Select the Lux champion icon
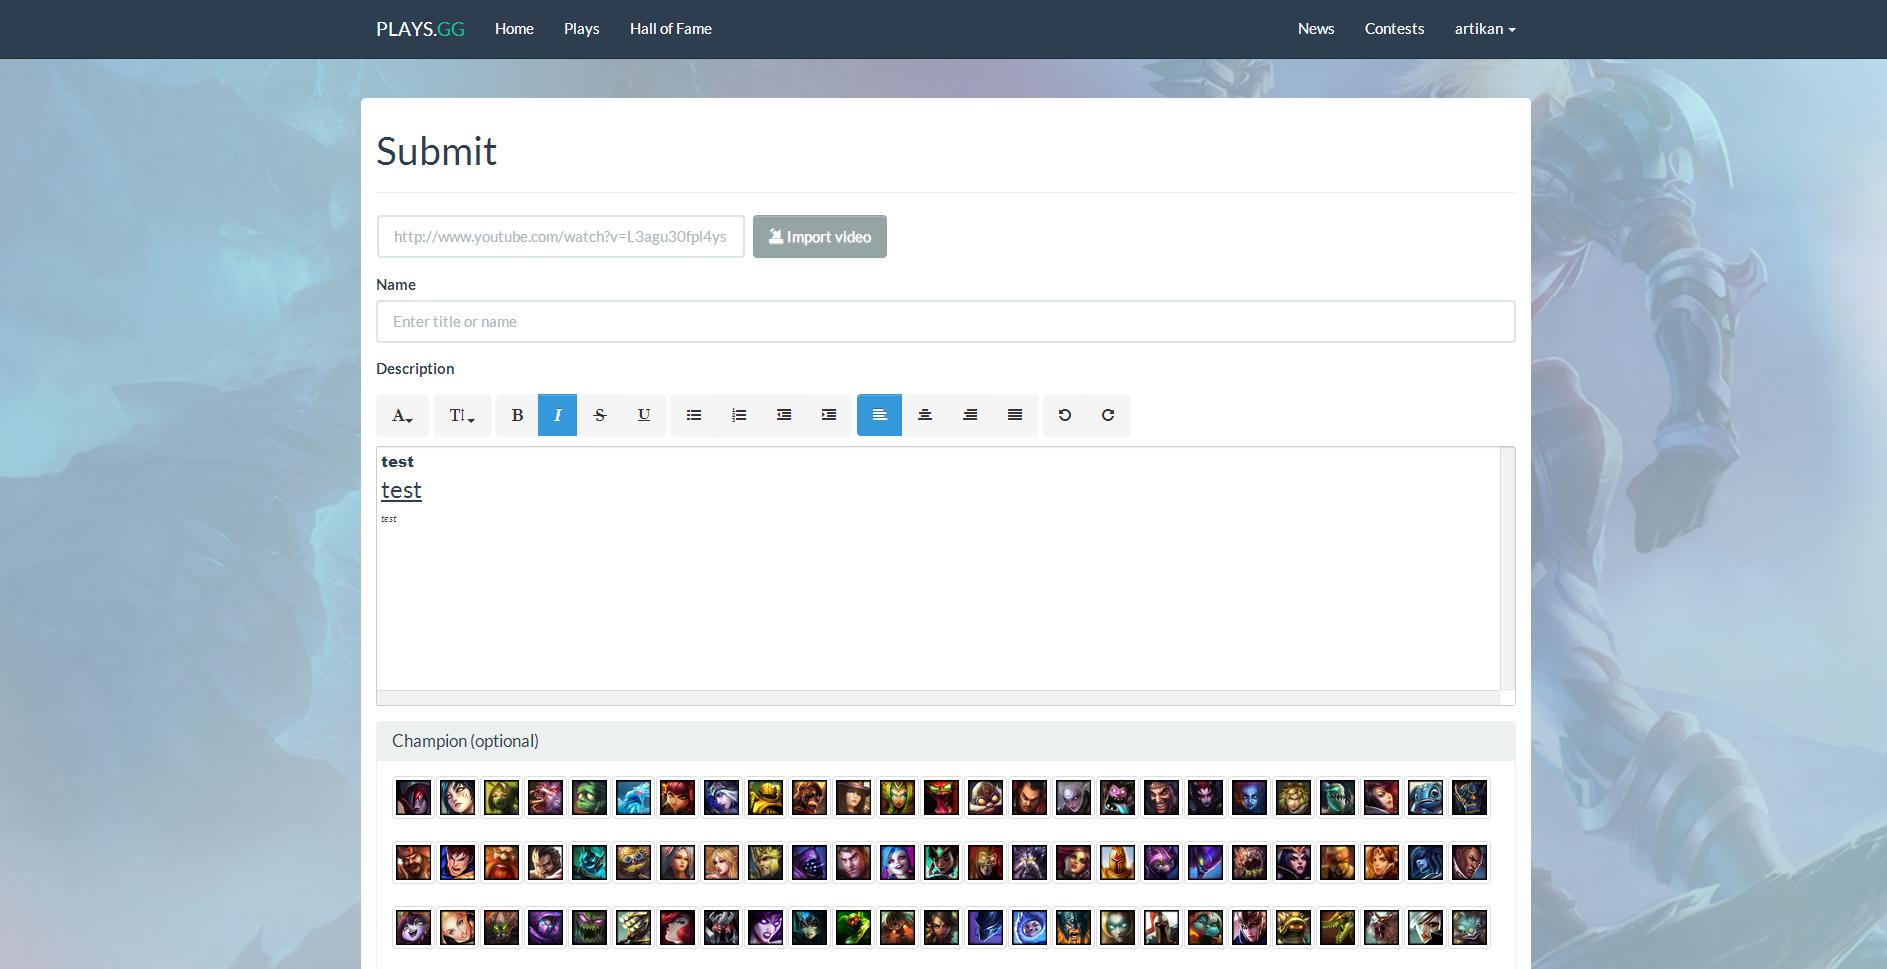 coord(457,928)
